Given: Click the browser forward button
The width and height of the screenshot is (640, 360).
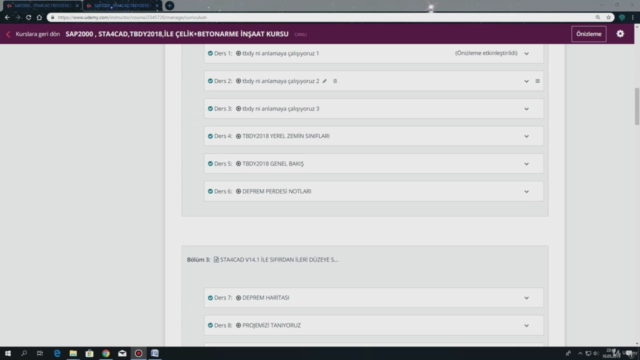Looking at the screenshot, I should (18, 18).
